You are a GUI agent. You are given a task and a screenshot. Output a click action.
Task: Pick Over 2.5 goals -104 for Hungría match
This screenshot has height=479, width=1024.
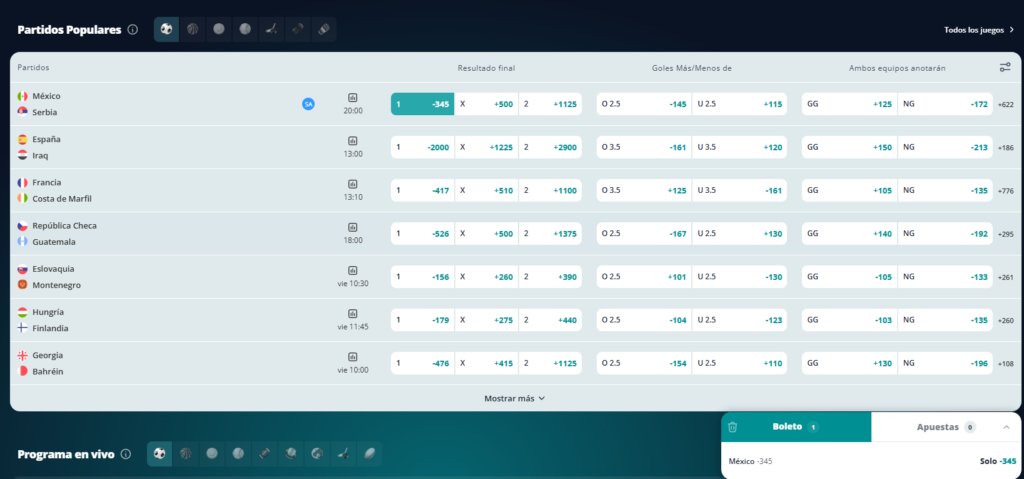point(644,320)
